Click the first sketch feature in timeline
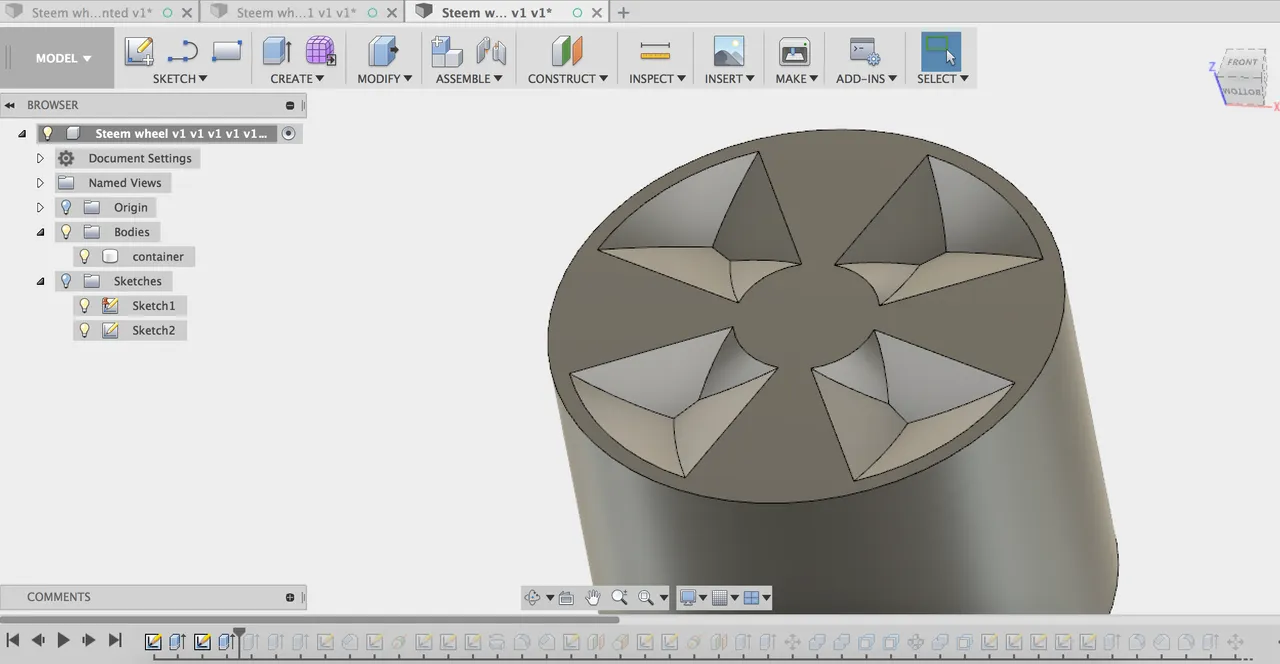This screenshot has width=1280, height=664. point(153,641)
